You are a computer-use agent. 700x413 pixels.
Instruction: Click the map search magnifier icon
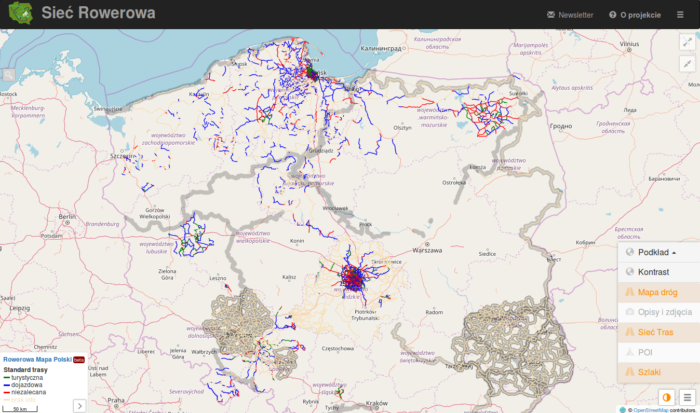[x=9, y=74]
